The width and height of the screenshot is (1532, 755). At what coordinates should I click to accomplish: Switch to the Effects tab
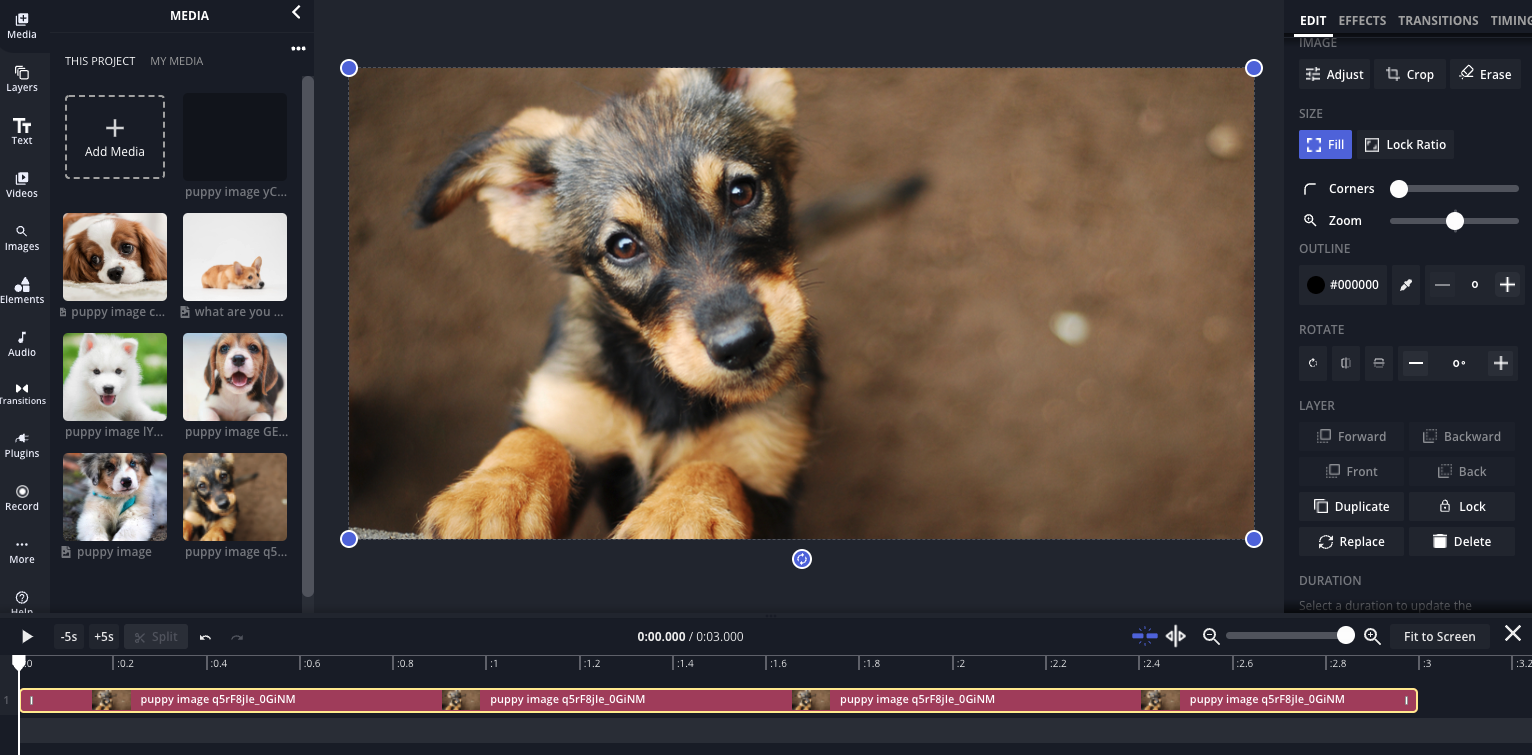(1362, 20)
